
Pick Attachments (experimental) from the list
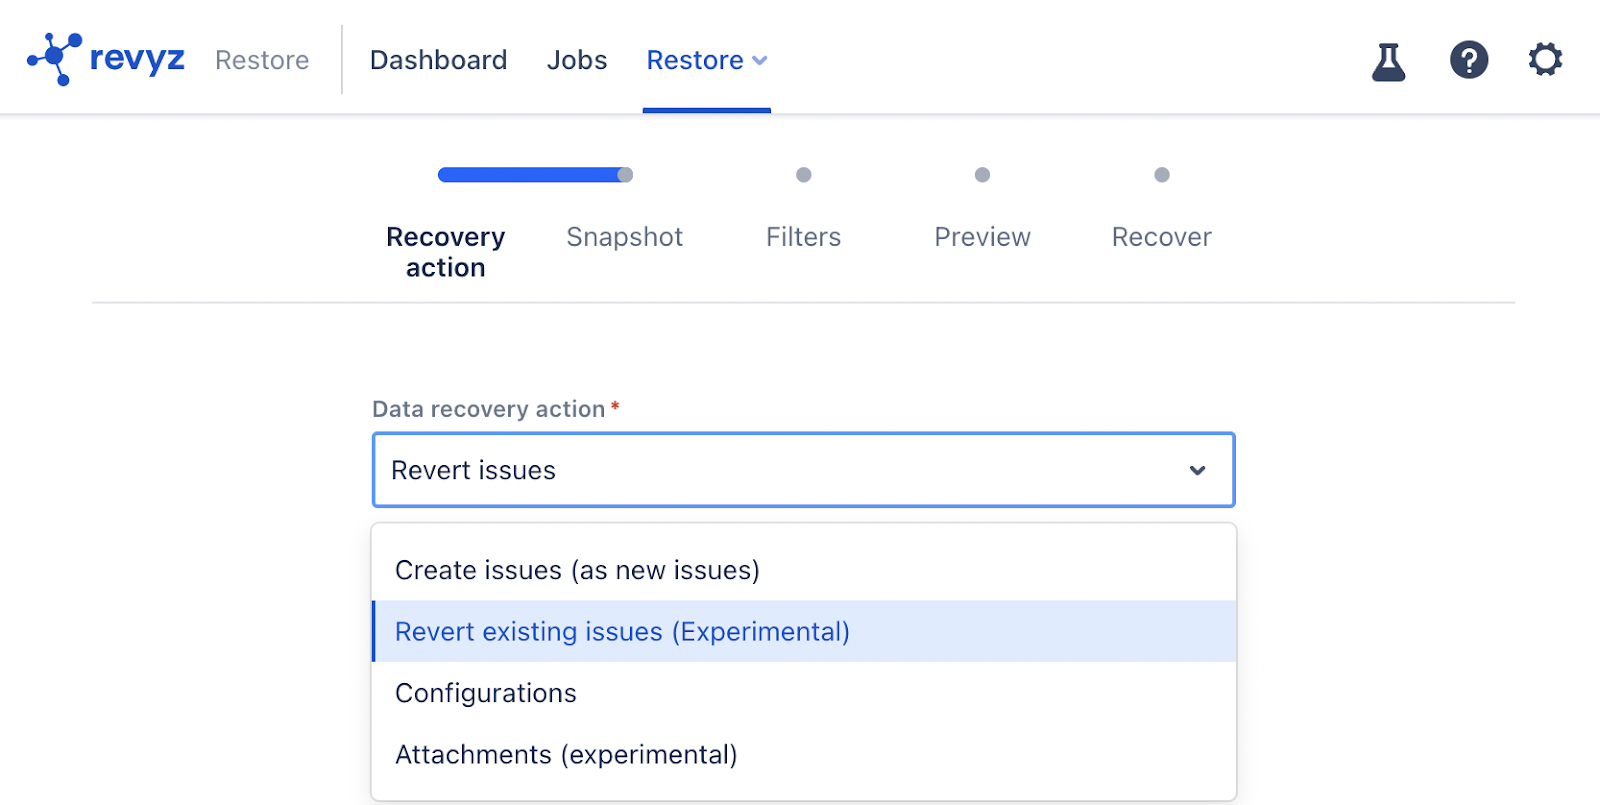pos(566,755)
